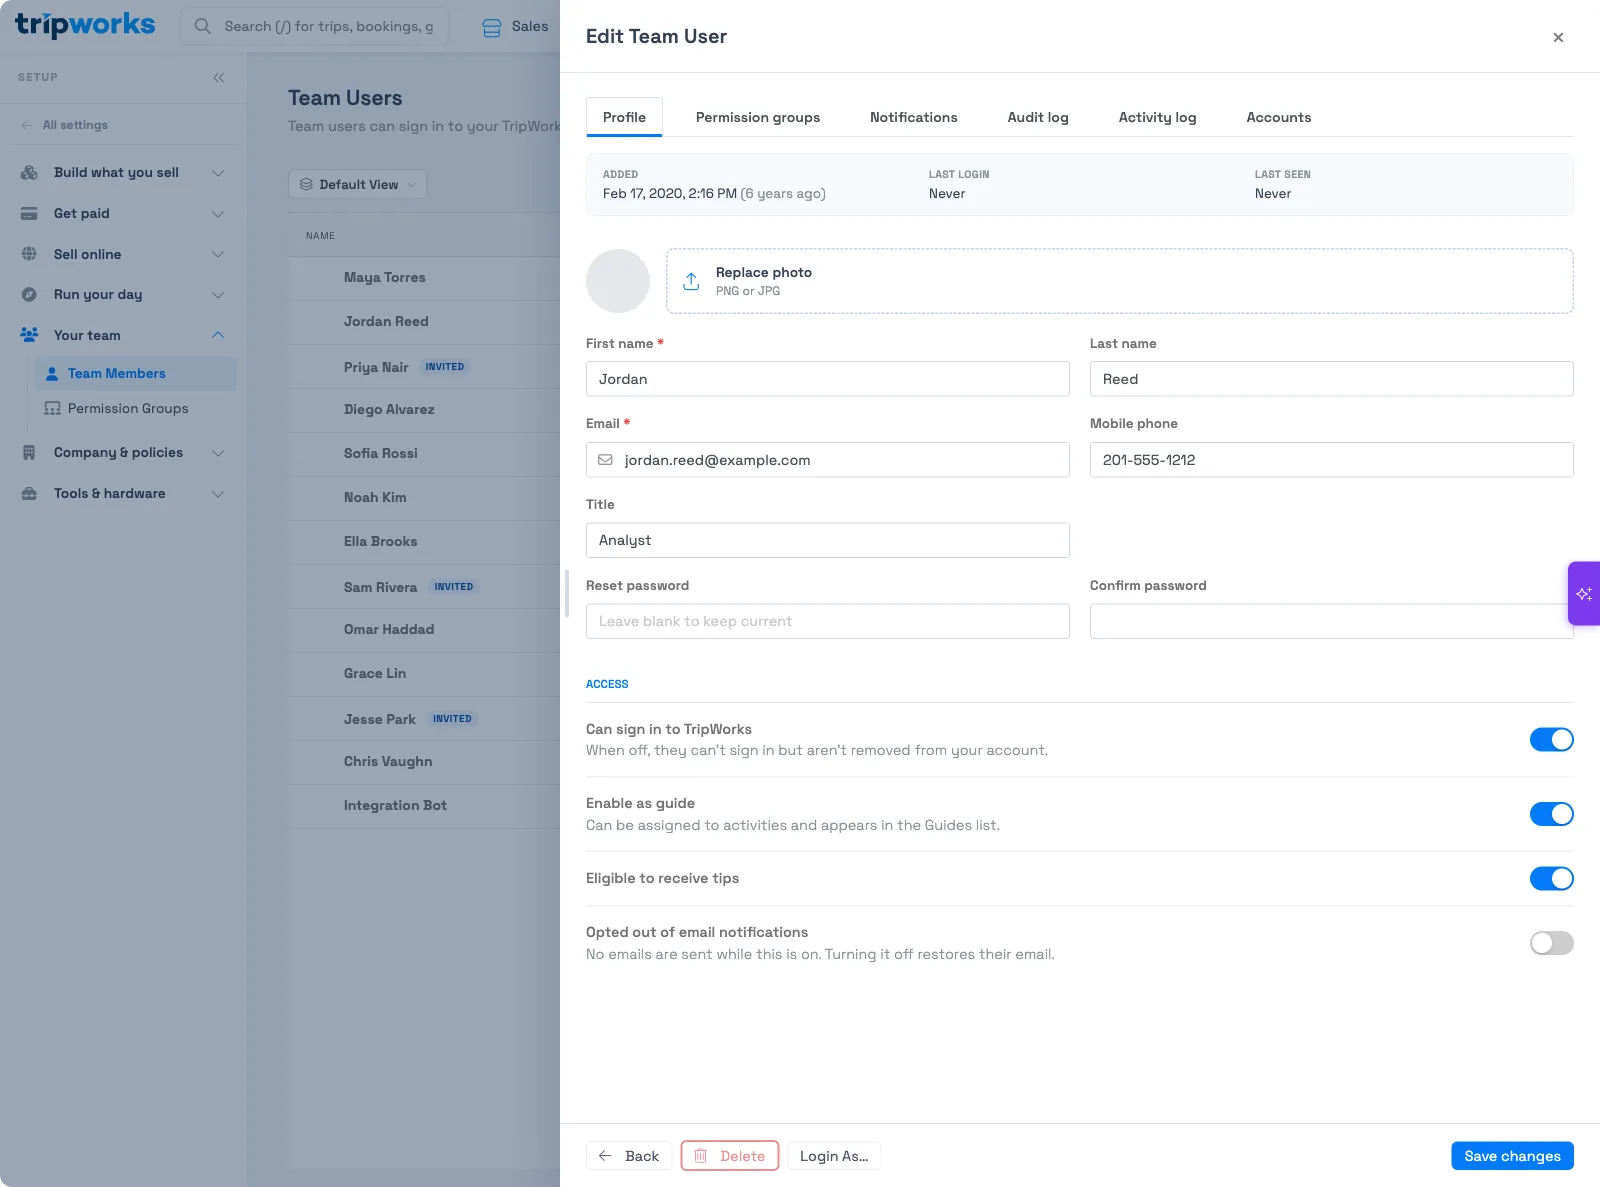The image size is (1600, 1187).
Task: Click the global search box
Action: (x=315, y=26)
